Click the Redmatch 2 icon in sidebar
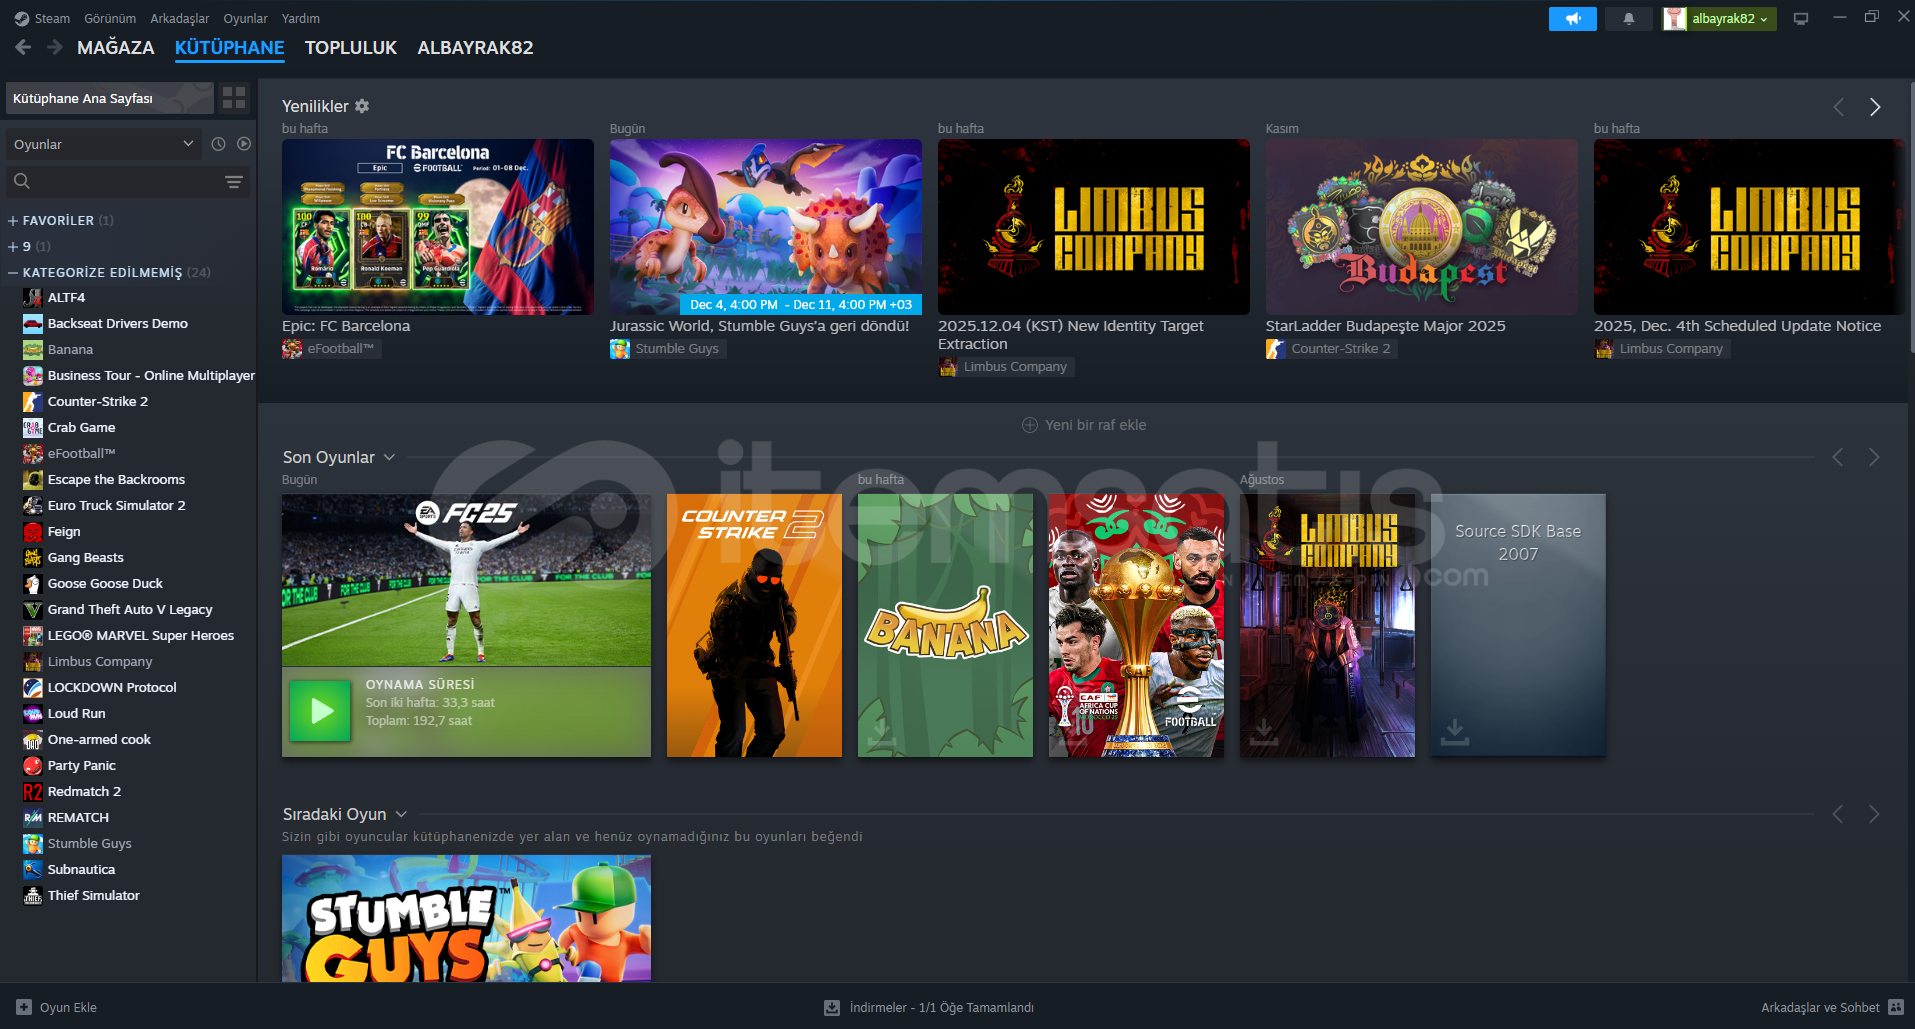 [33, 792]
